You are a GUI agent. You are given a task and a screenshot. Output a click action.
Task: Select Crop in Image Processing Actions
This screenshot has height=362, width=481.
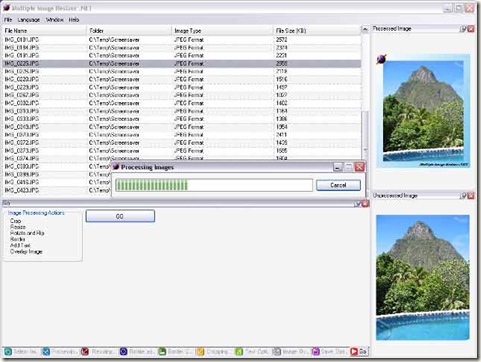pyautogui.click(x=15, y=221)
